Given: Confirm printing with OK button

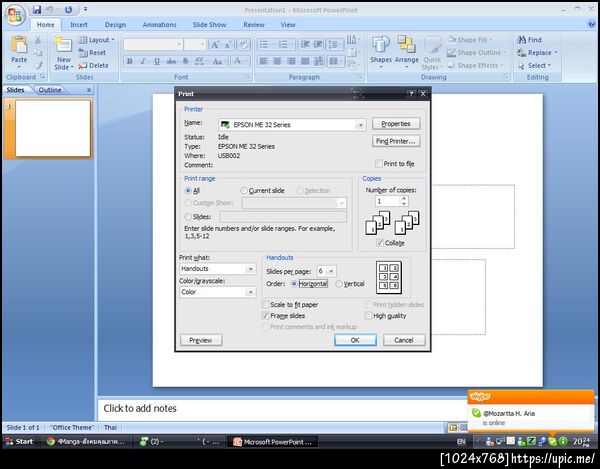Looking at the screenshot, I should click(355, 340).
